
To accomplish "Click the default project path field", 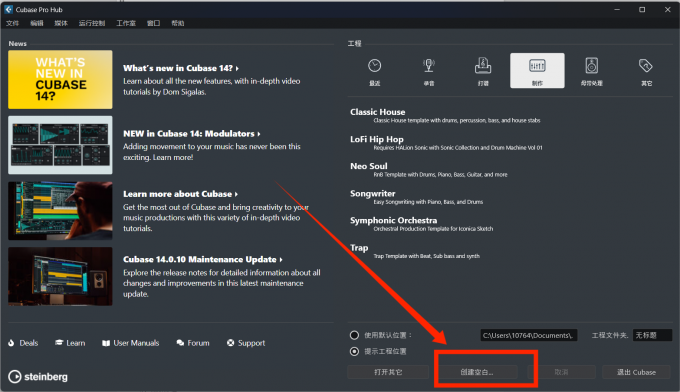I will click(529, 335).
